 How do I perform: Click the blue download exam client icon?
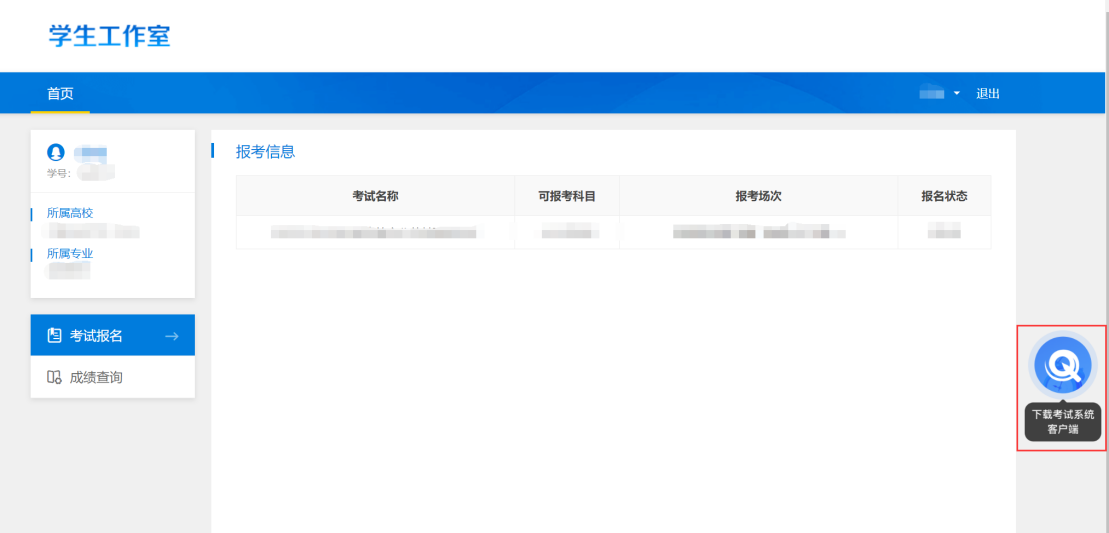tap(1063, 367)
